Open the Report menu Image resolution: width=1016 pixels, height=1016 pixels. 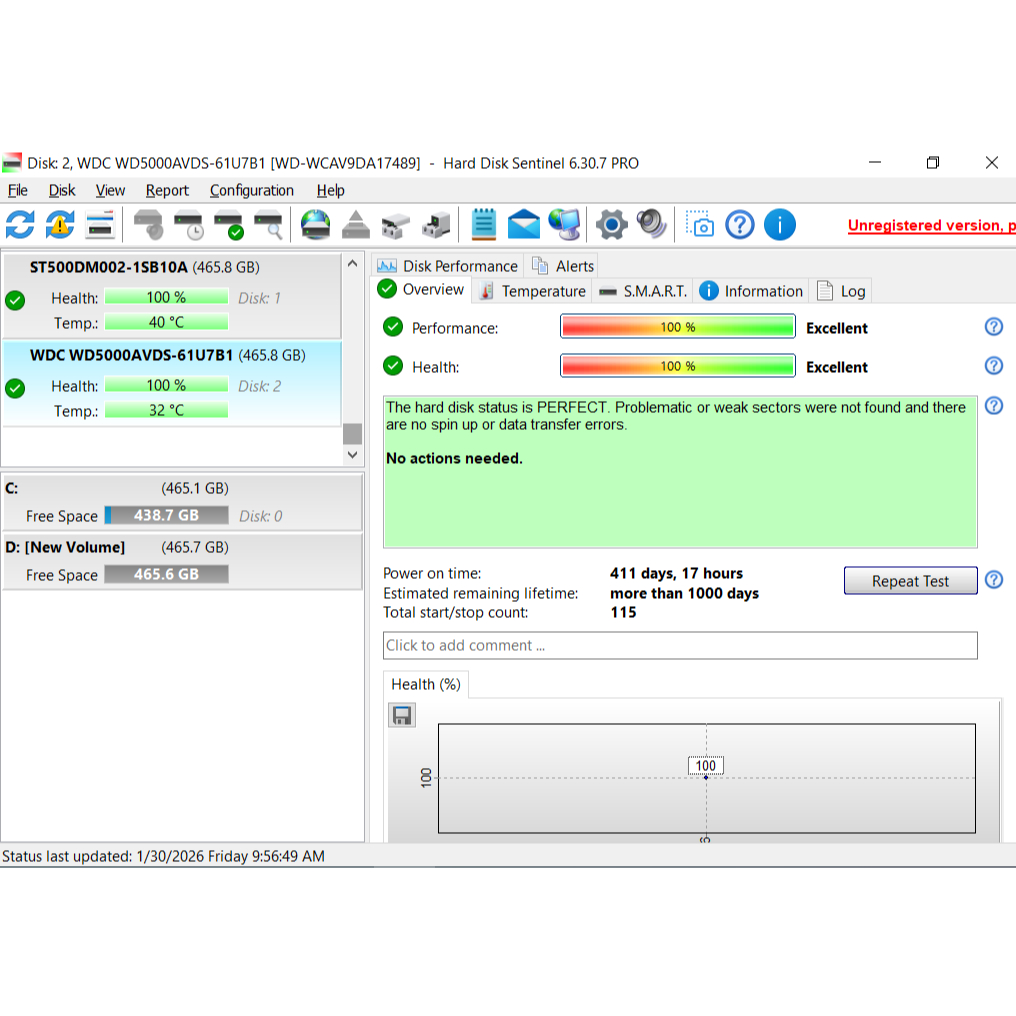click(167, 190)
